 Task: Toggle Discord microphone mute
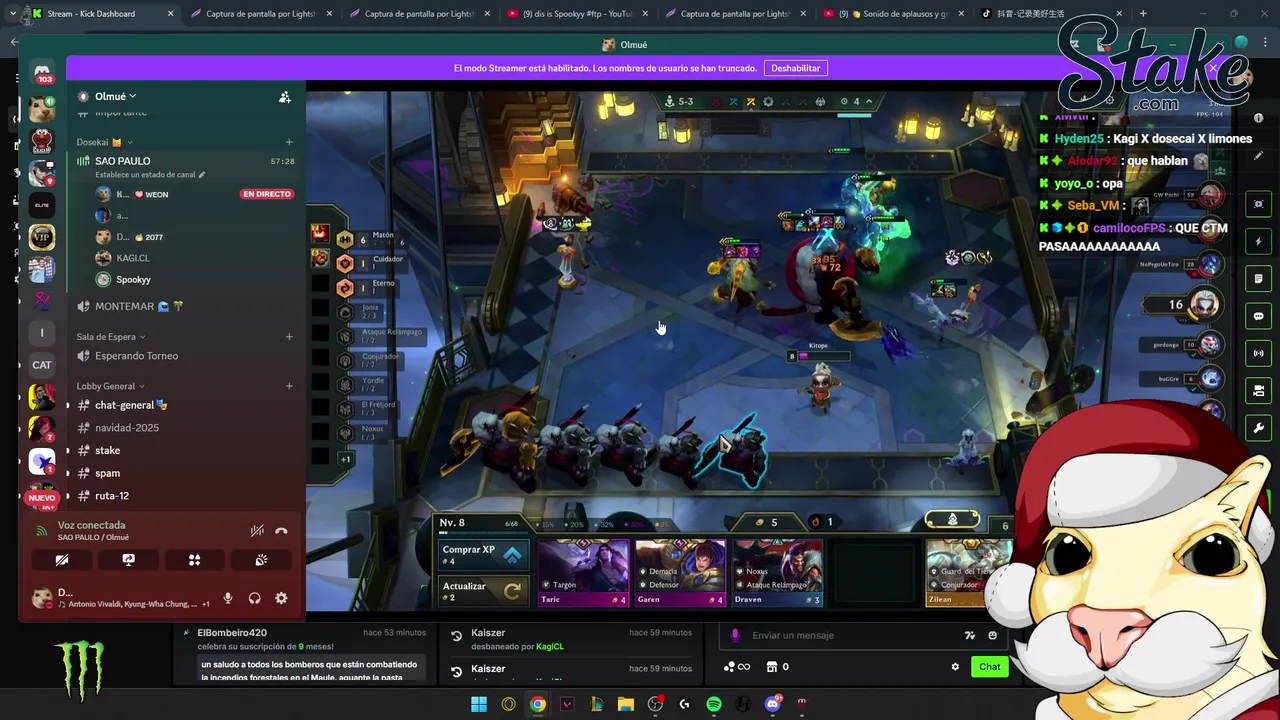(x=228, y=598)
